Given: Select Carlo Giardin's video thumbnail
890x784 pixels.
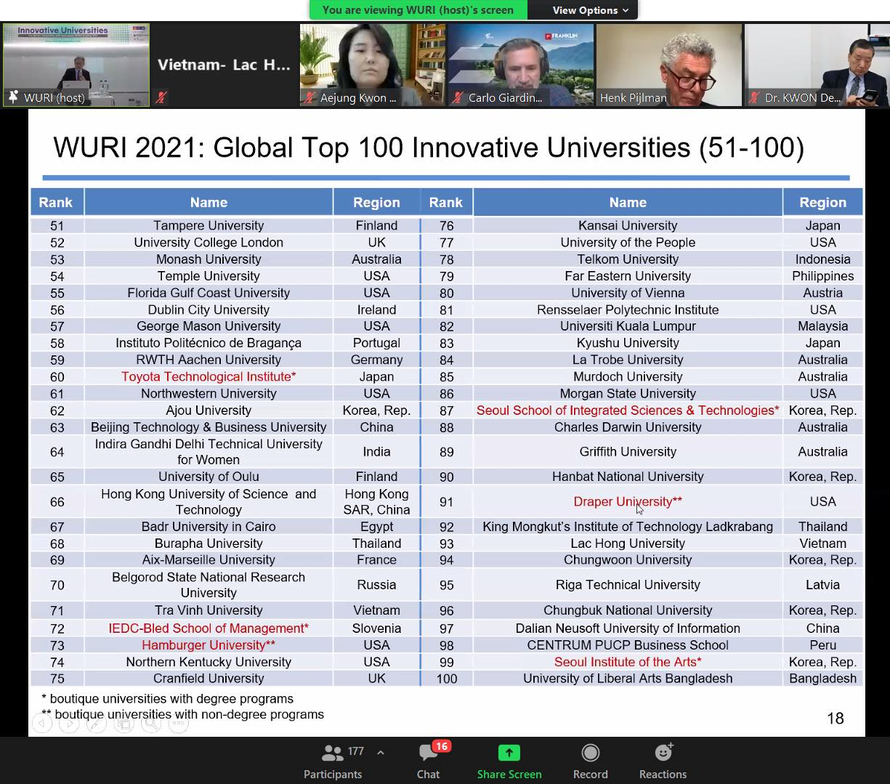Looking at the screenshot, I should click(520, 65).
